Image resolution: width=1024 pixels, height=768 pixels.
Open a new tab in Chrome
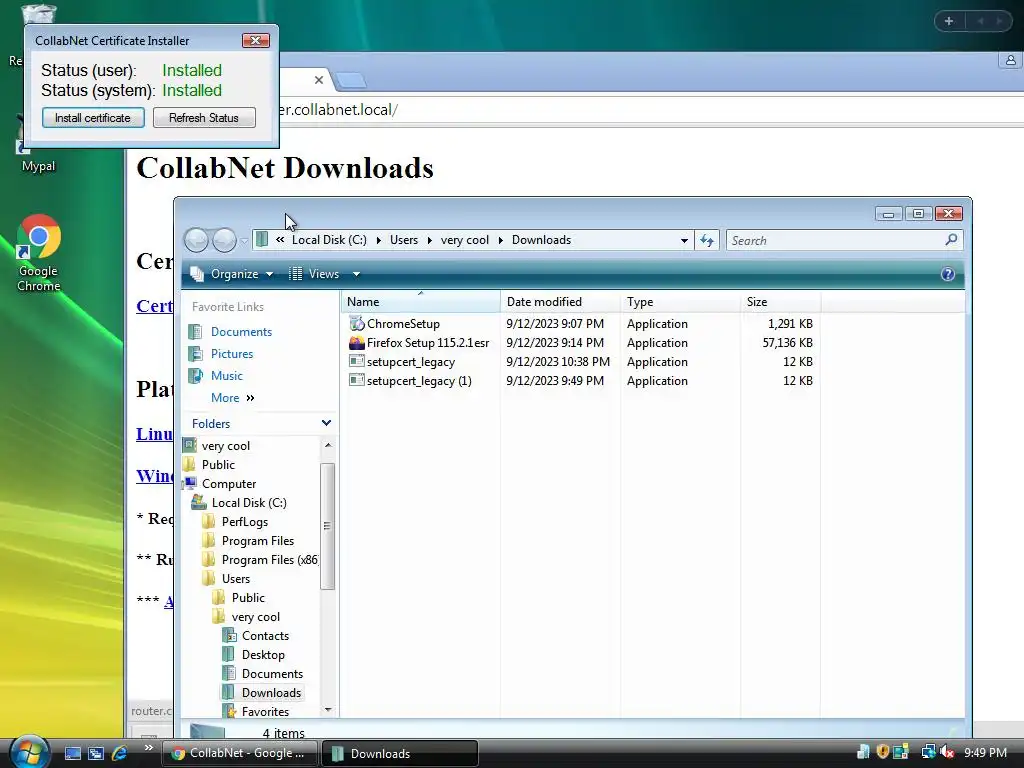(351, 80)
